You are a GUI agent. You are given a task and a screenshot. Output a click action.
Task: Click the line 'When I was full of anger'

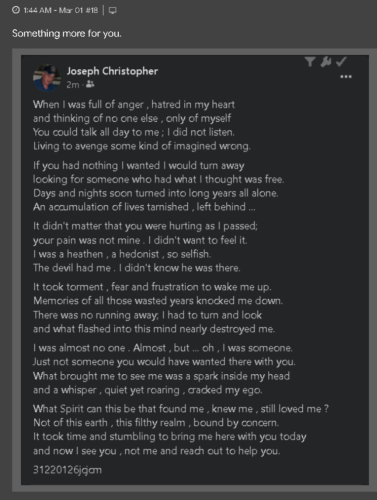click(134, 104)
